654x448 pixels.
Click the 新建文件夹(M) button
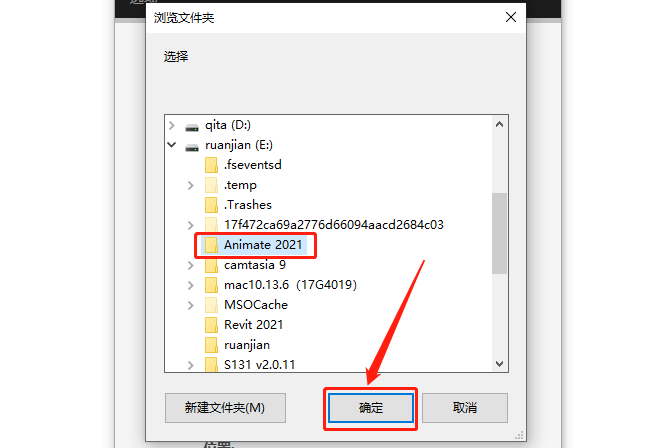point(225,408)
